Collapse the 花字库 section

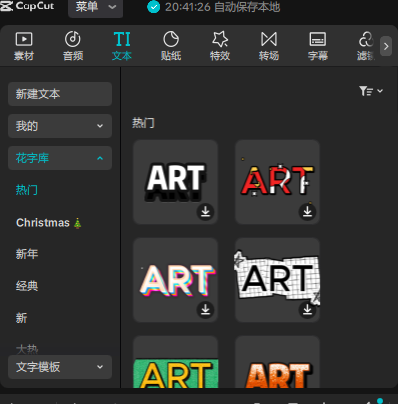click(60, 158)
